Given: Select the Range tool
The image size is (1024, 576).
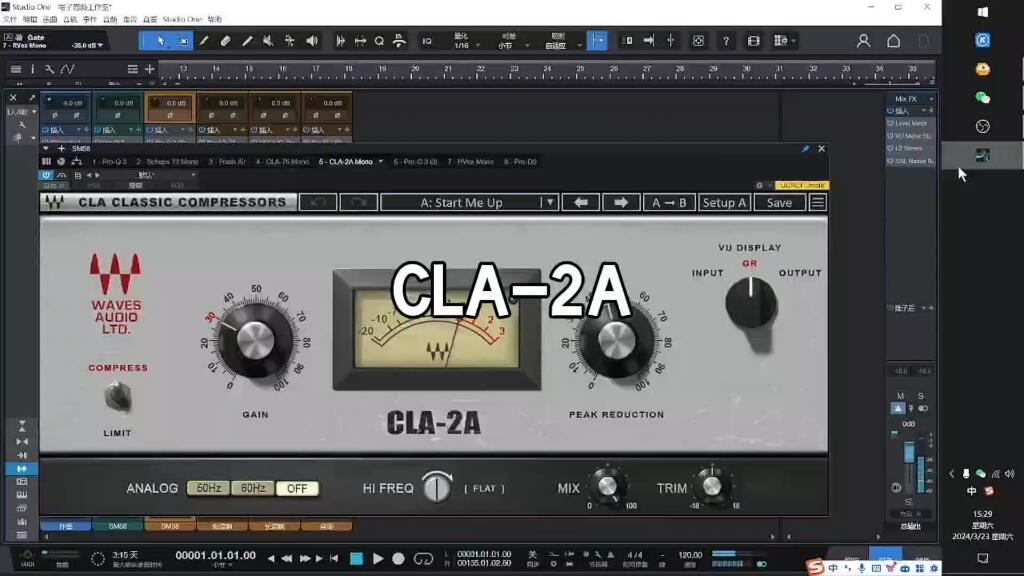Looking at the screenshot, I should coord(183,41).
